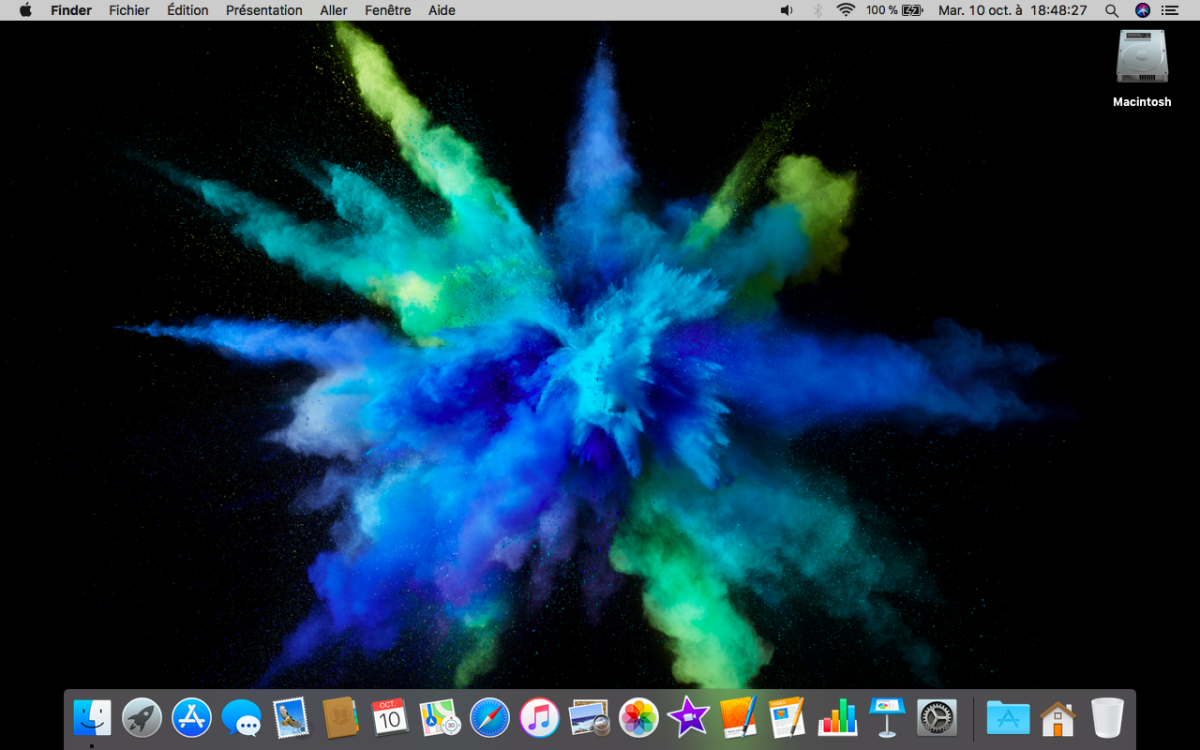Image resolution: width=1200 pixels, height=750 pixels.
Task: Open System Preferences from the dock
Action: (x=937, y=717)
